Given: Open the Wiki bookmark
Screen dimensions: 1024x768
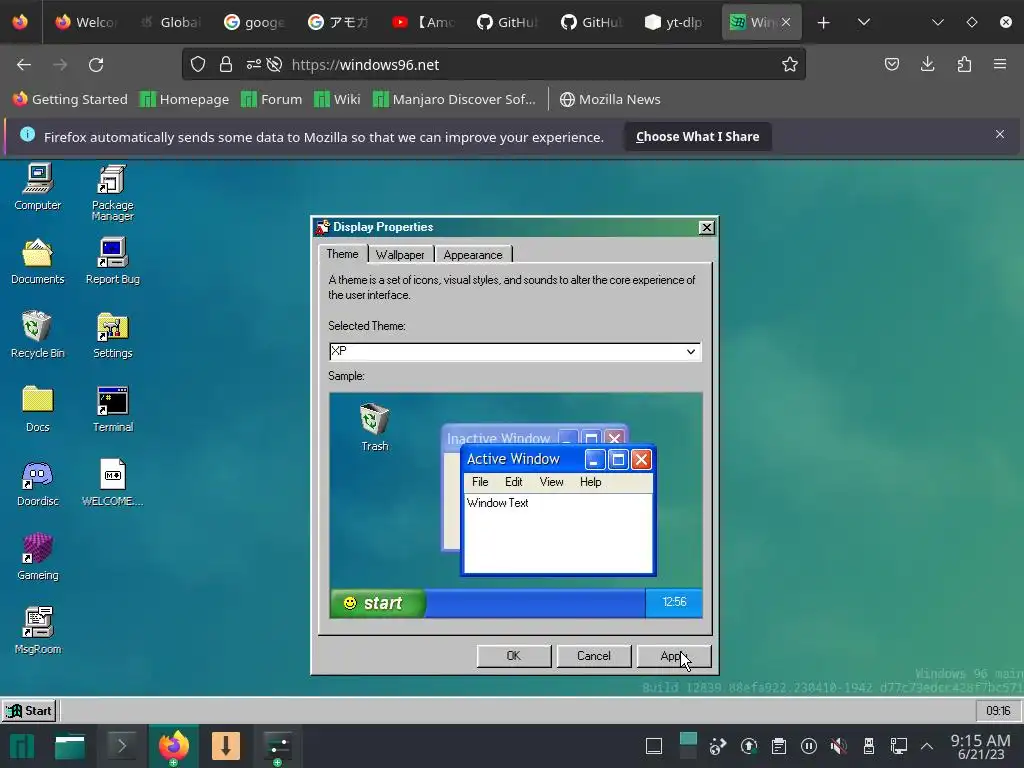Looking at the screenshot, I should tap(337, 99).
